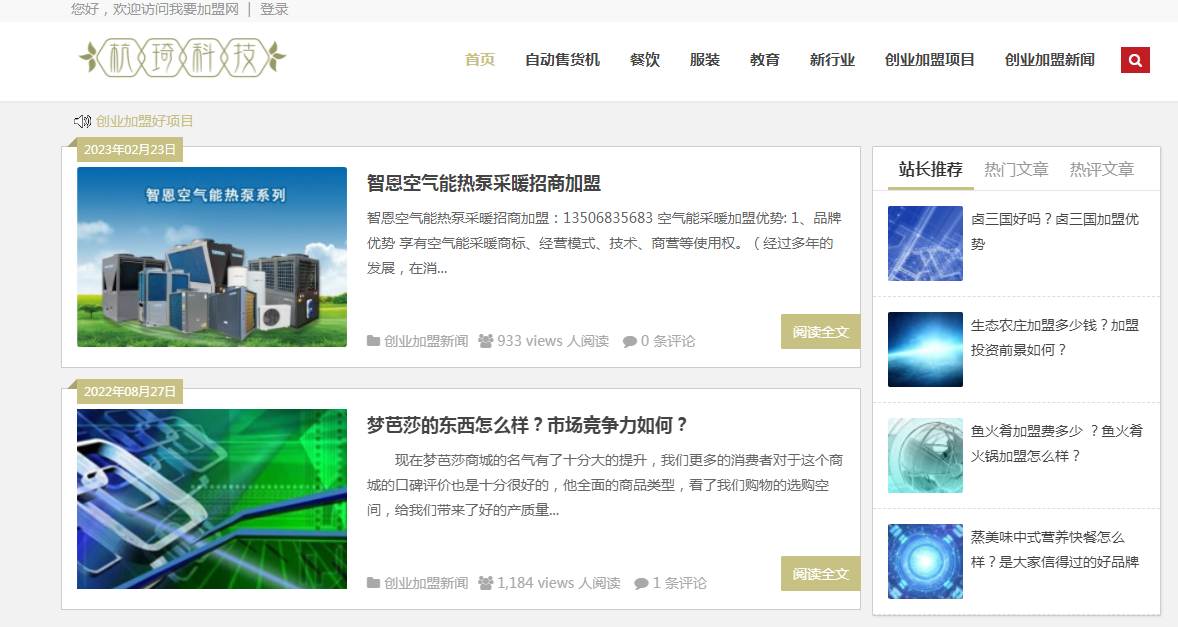Click people icon beside 1,184 views
The width and height of the screenshot is (1178, 627).
486,583
